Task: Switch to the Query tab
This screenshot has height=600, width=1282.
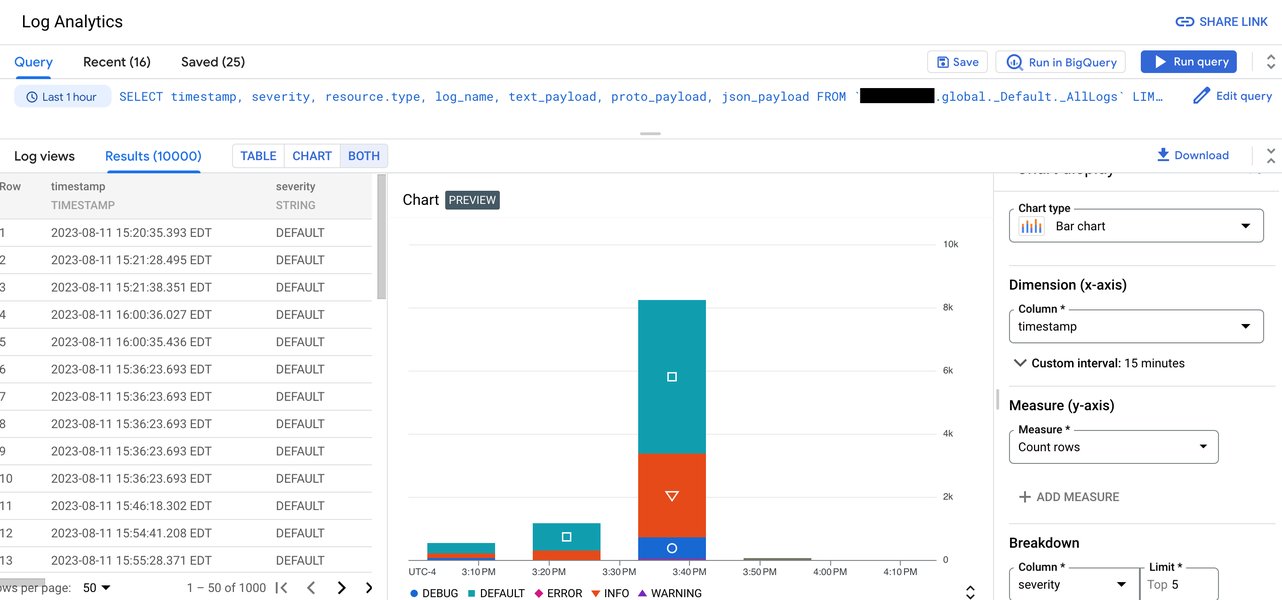Action: coord(33,62)
